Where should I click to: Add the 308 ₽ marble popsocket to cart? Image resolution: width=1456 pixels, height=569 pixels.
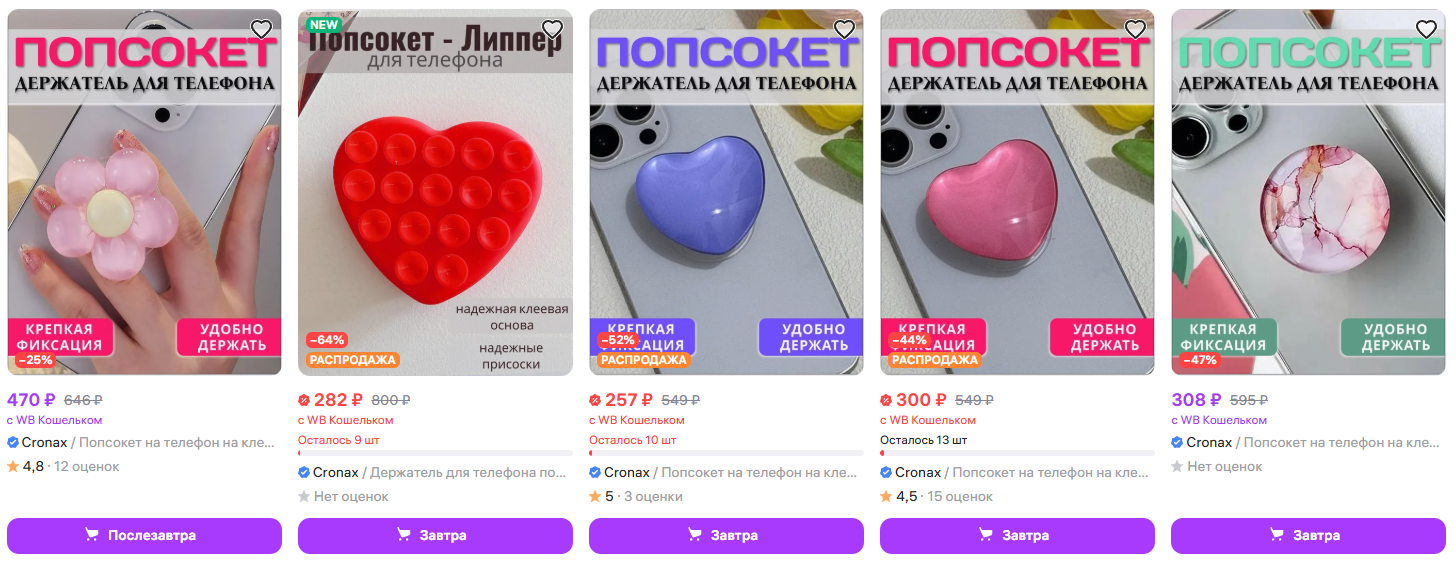coord(1308,536)
